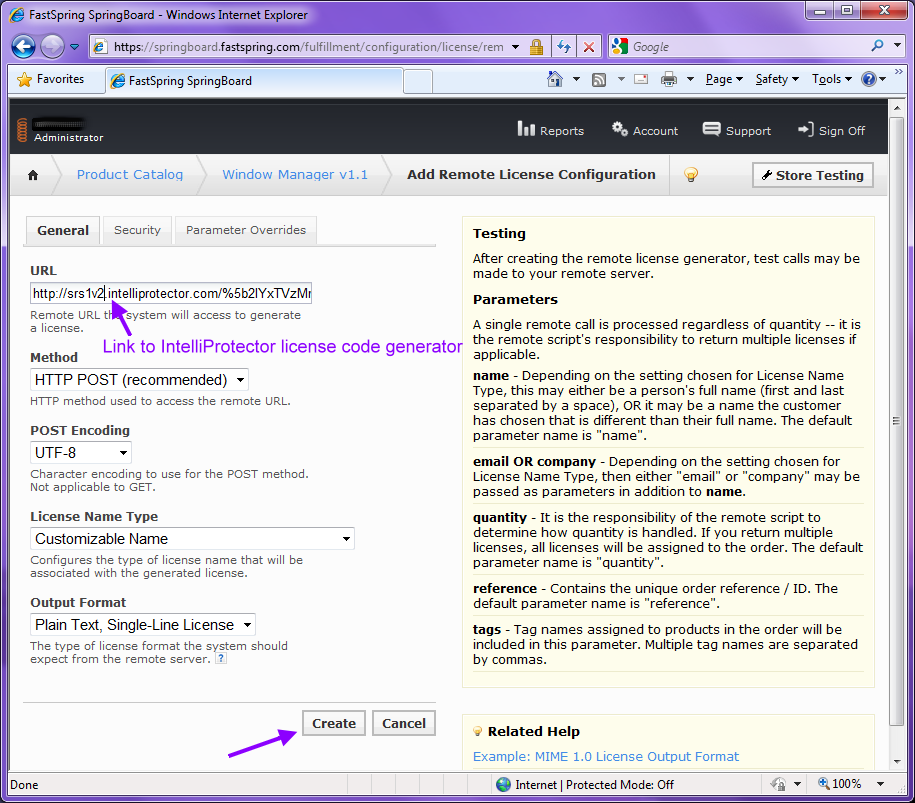Stop loading with the red X icon
Screen dimensions: 915x803
tap(589, 47)
